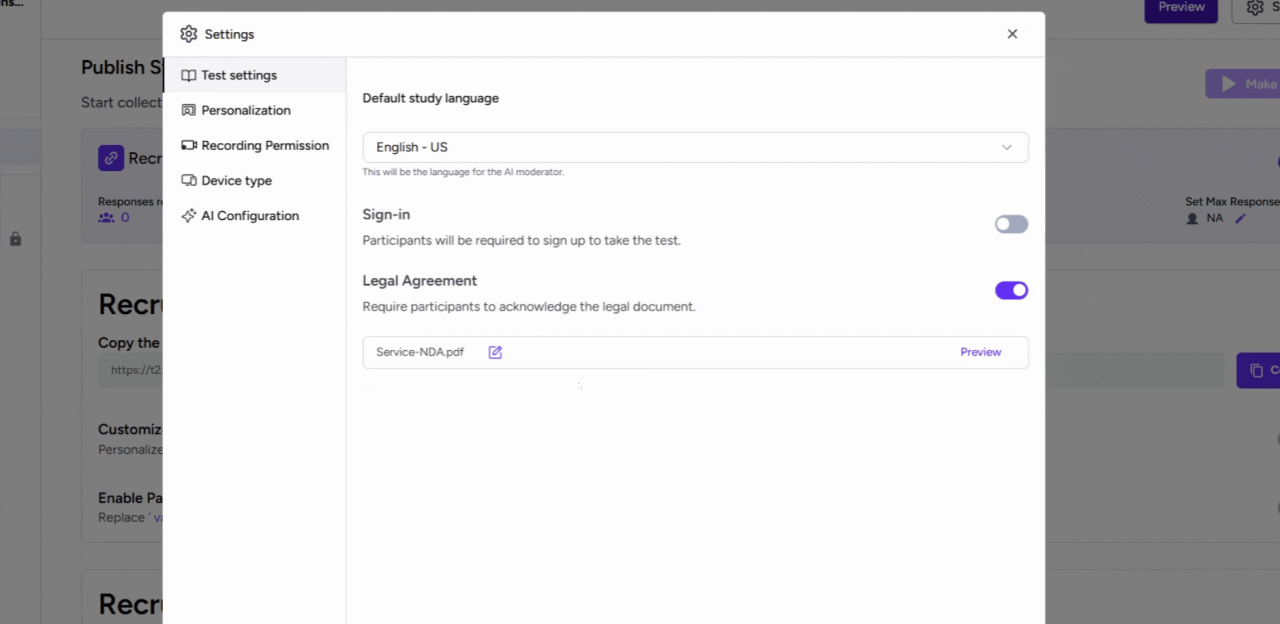This screenshot has width=1280, height=624.
Task: Click the Recording Permission camera icon
Action: (x=189, y=145)
